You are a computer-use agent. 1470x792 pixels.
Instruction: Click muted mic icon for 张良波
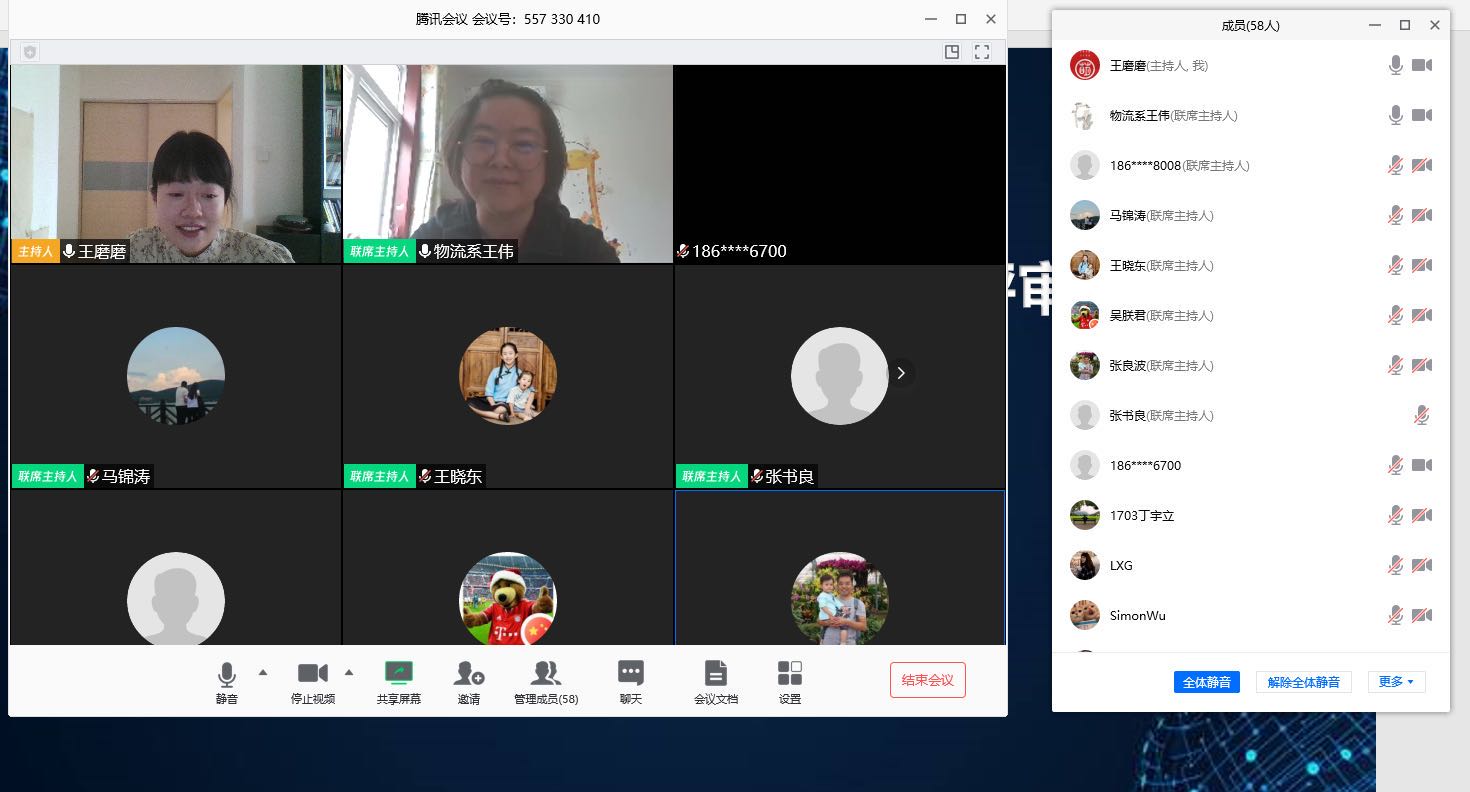pos(1396,365)
